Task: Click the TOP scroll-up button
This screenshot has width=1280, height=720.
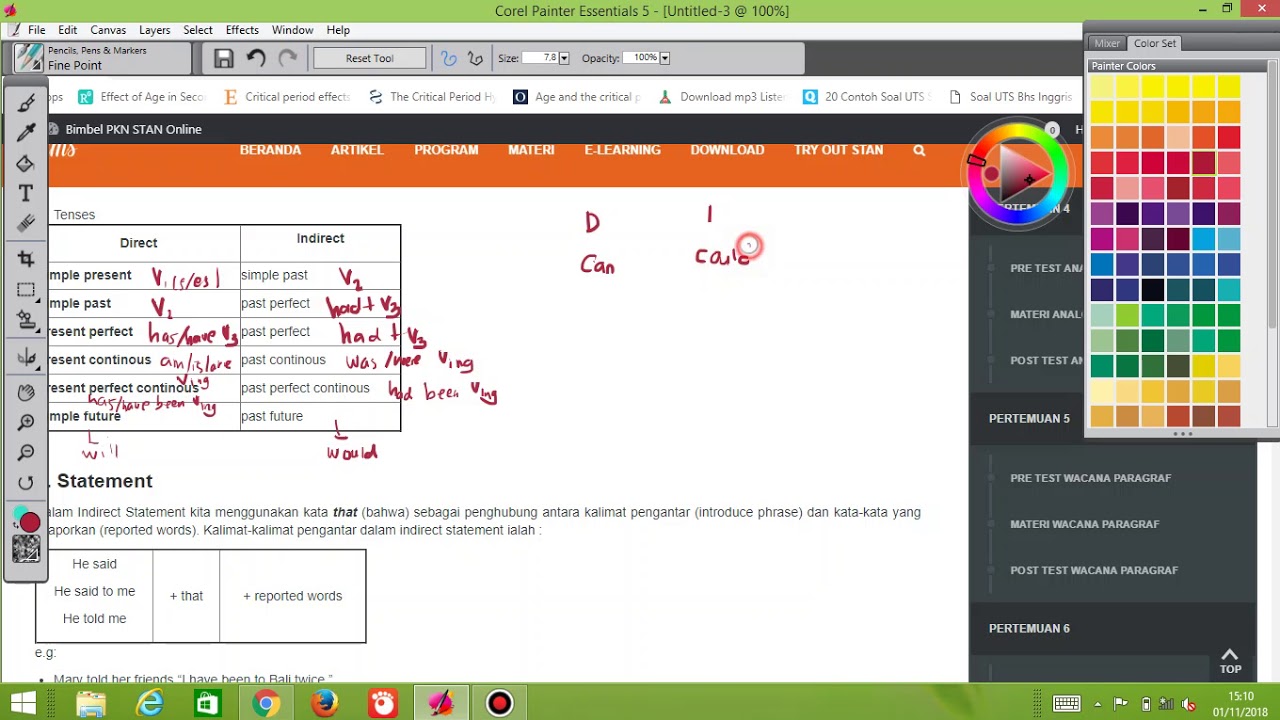Action: tap(1230, 661)
